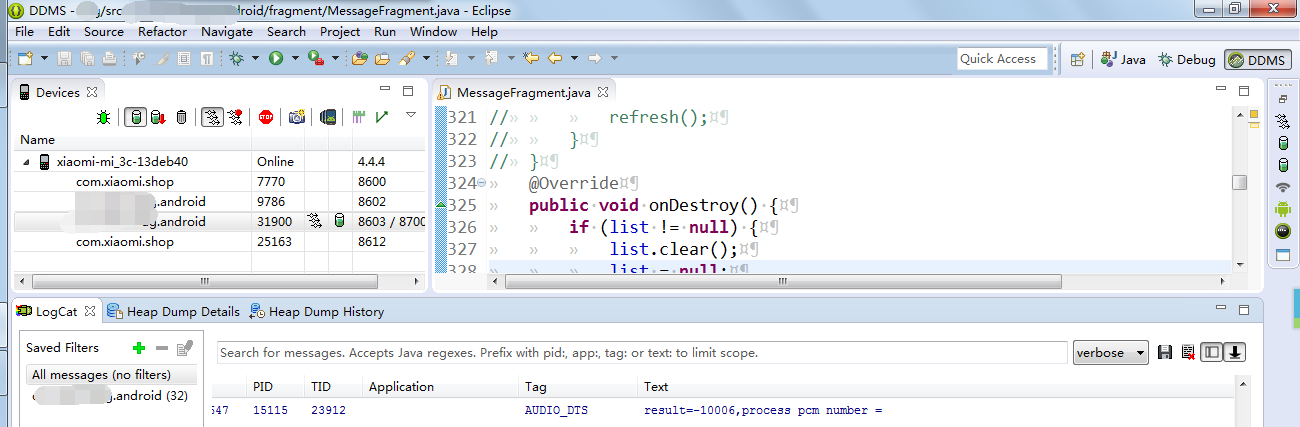1300x427 pixels.
Task: Click the Back navigation arrow
Action: 554,59
